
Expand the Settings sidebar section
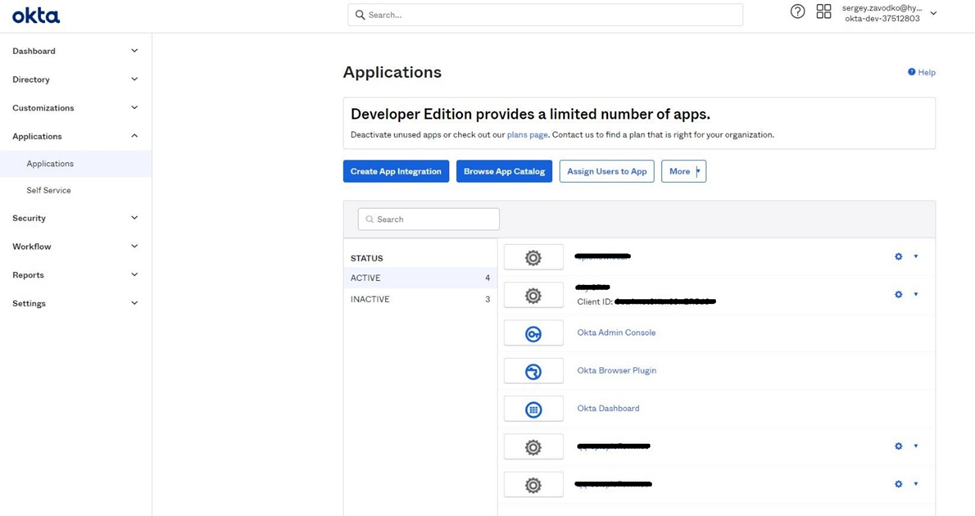(x=134, y=303)
